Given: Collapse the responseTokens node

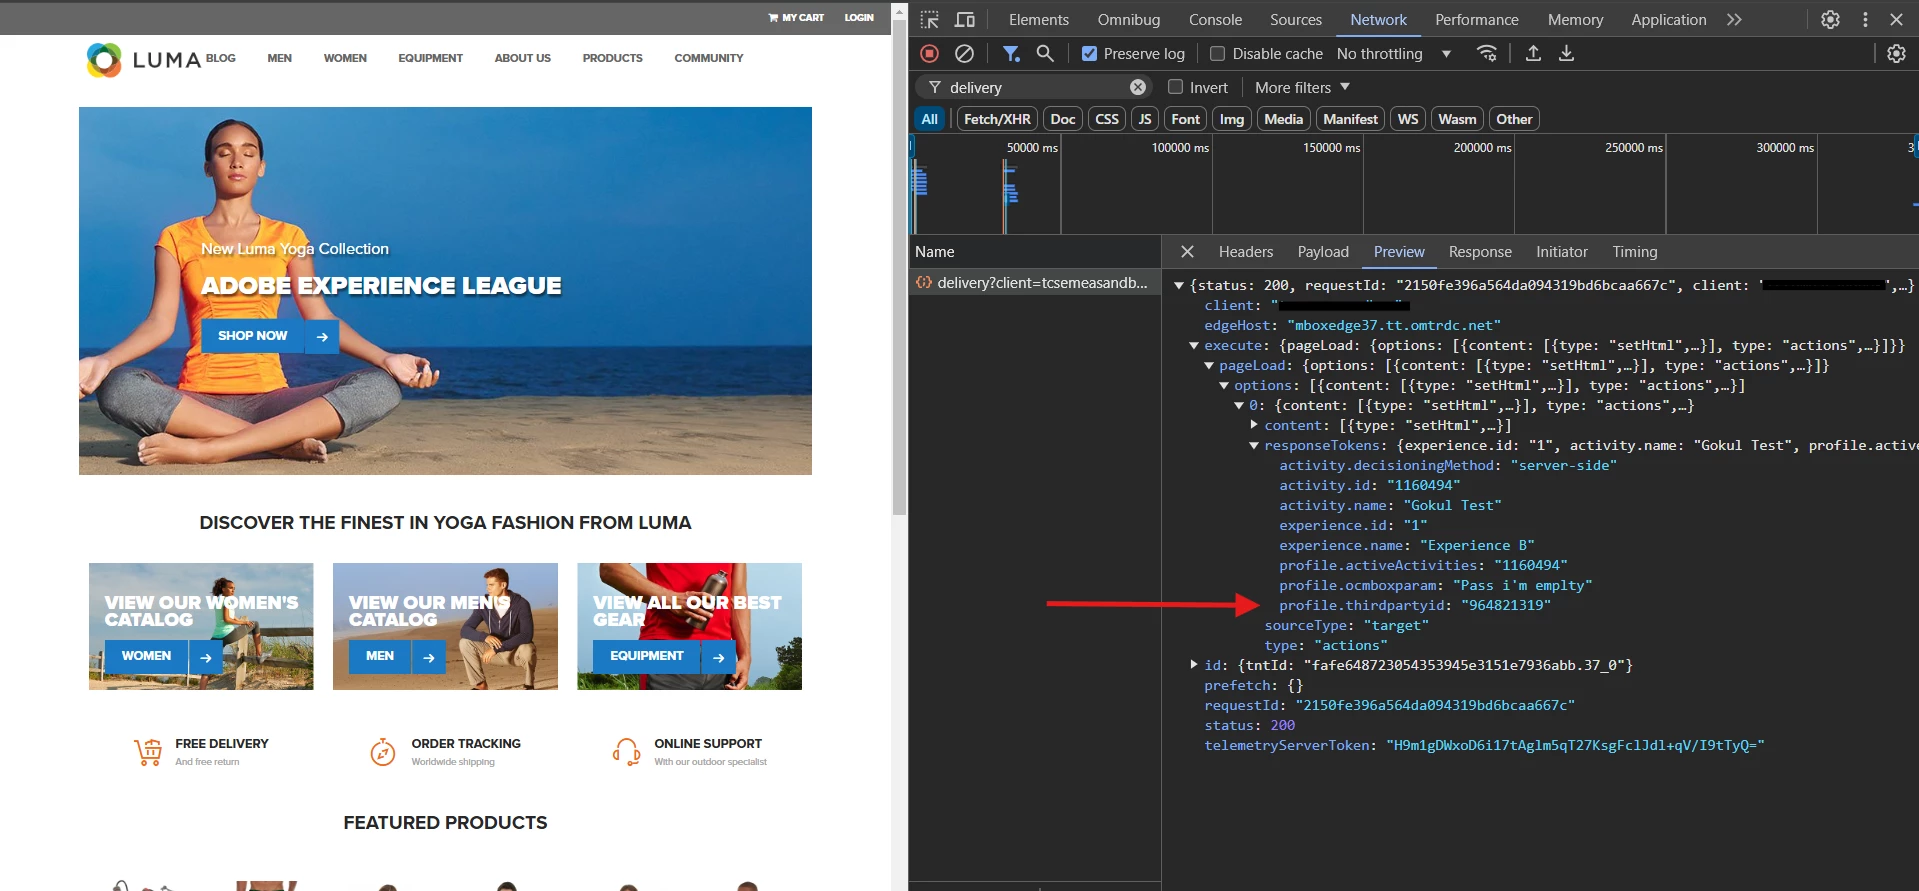Looking at the screenshot, I should [x=1254, y=446].
